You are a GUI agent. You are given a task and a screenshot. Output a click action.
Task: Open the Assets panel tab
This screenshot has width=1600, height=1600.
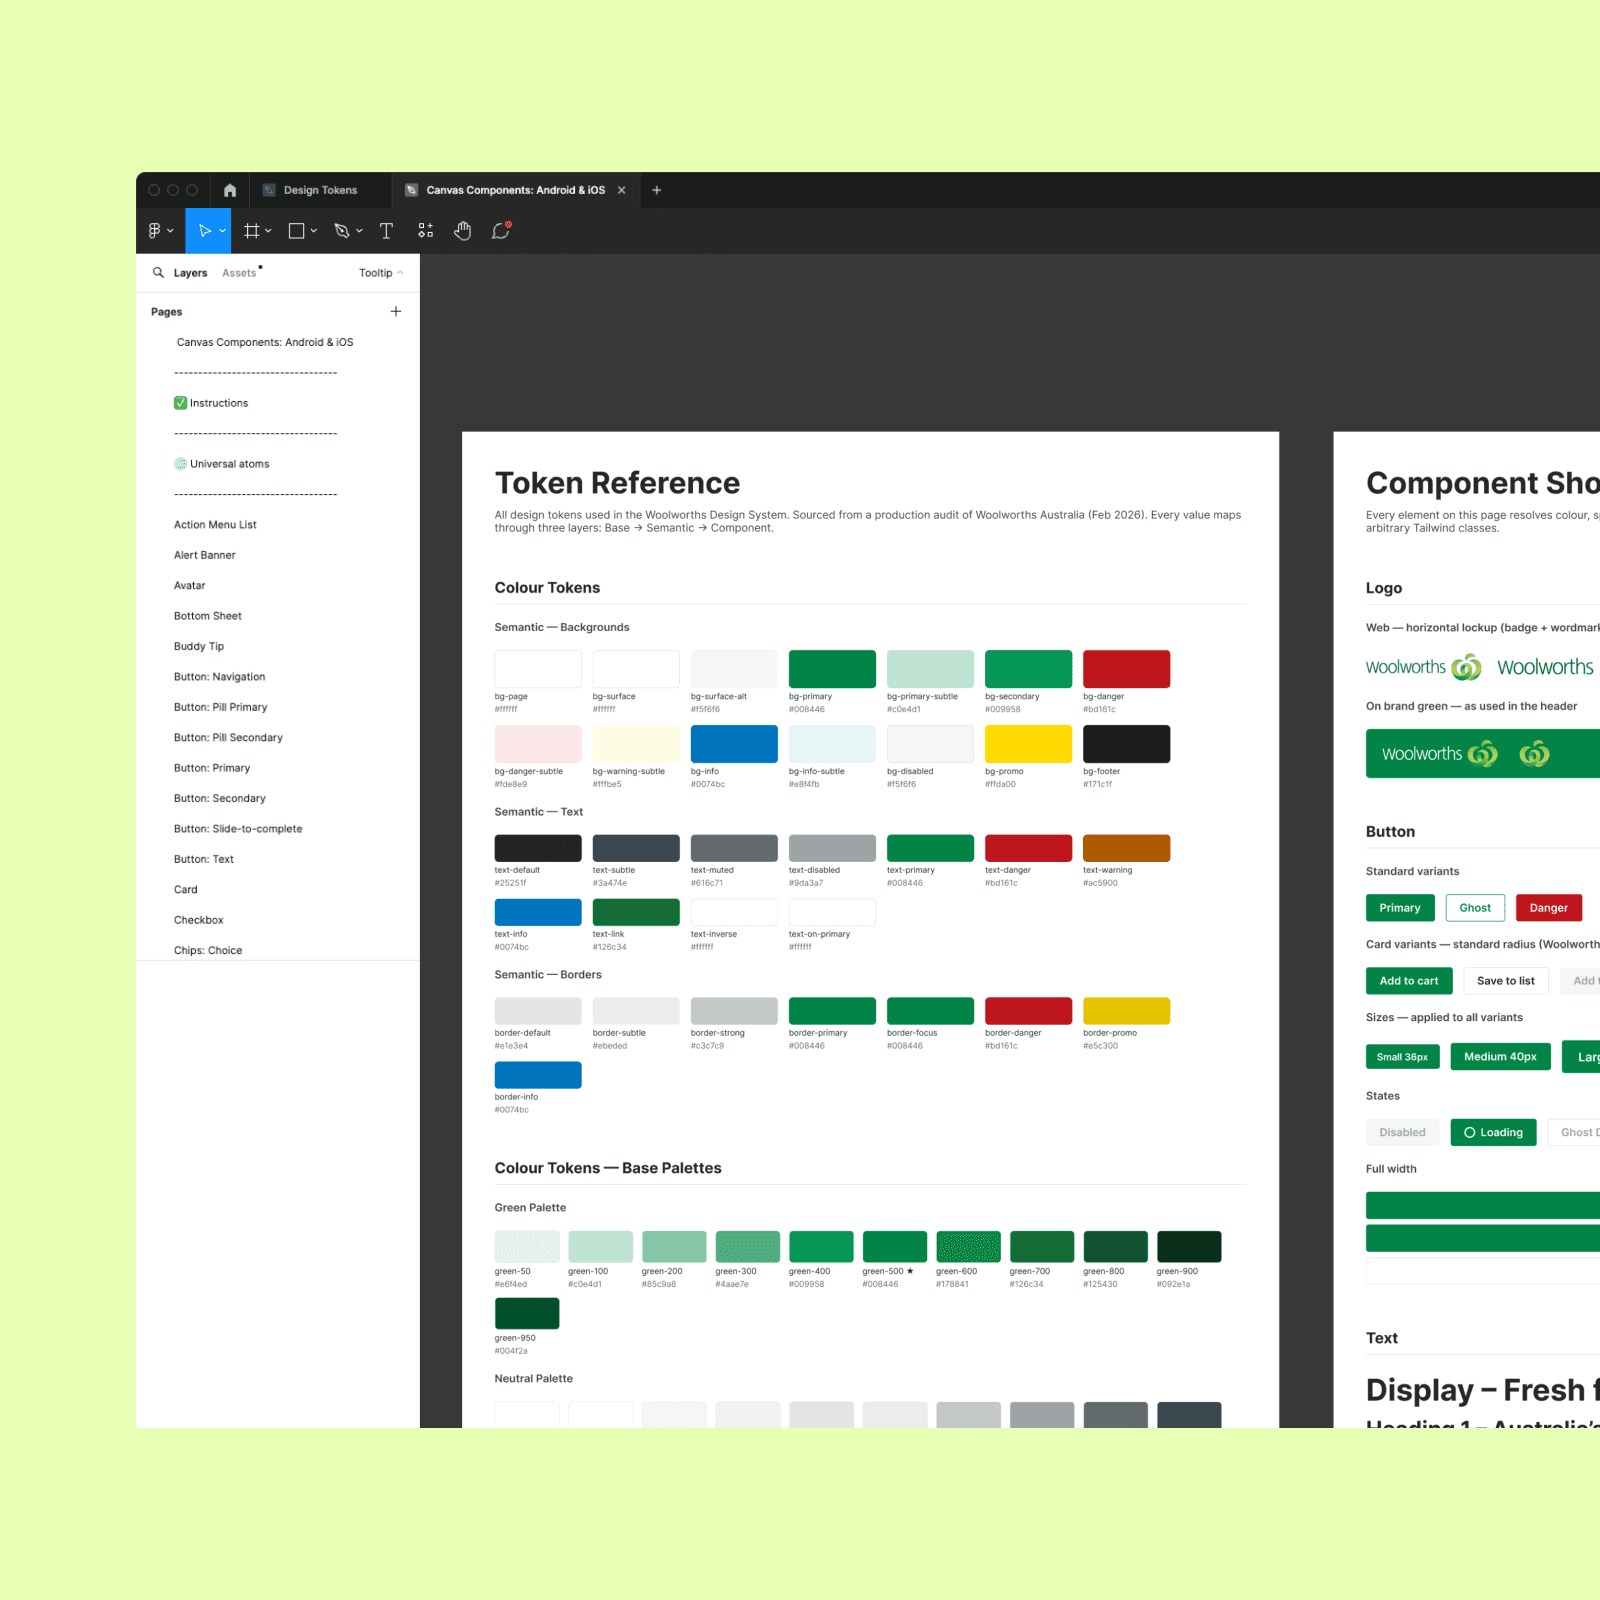(x=239, y=273)
